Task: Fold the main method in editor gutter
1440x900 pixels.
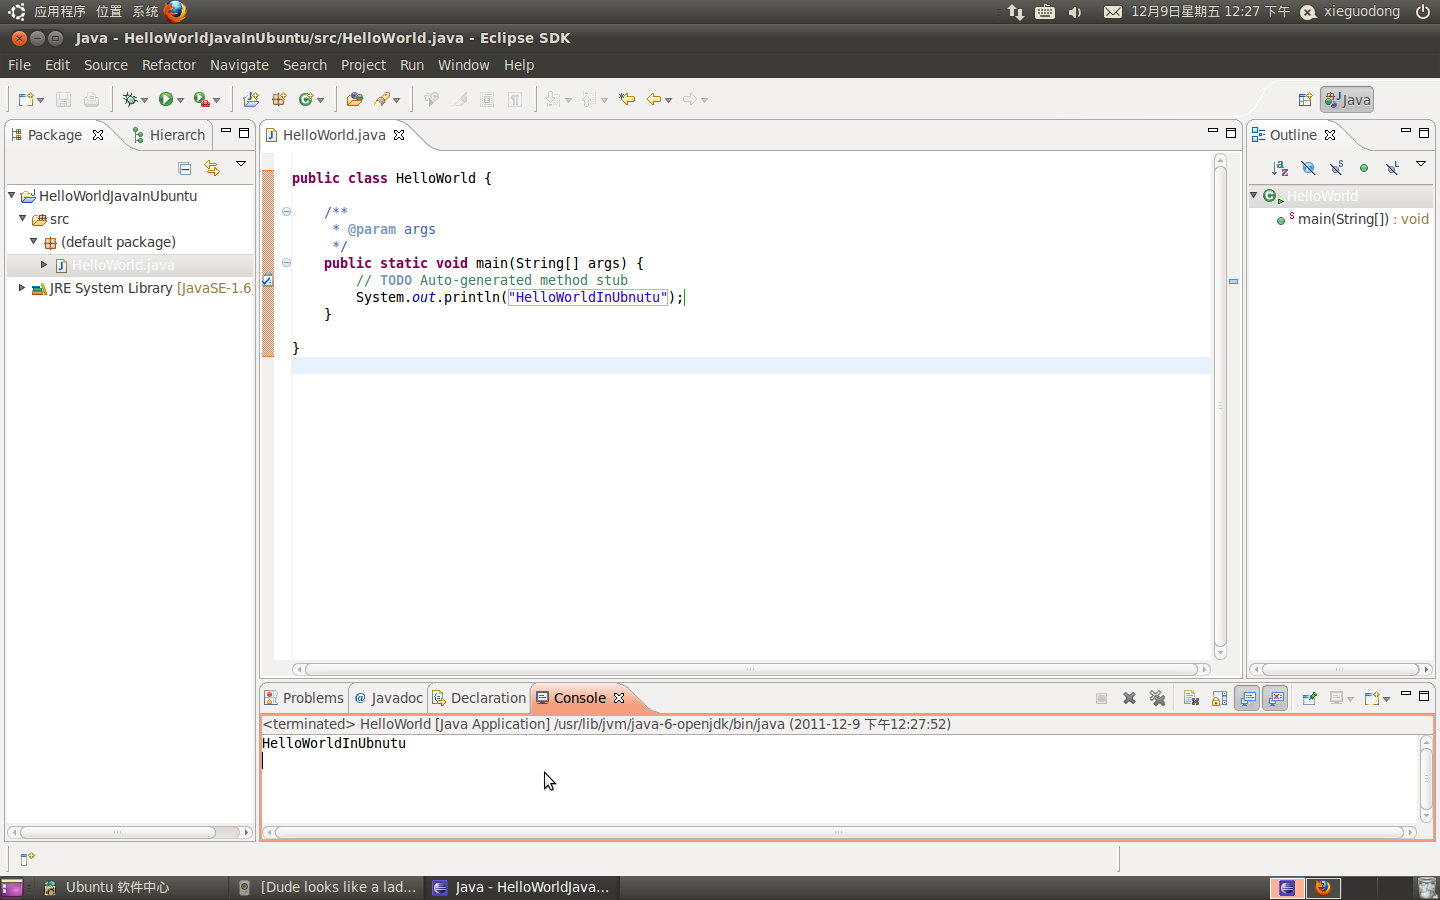Action: tap(286, 263)
